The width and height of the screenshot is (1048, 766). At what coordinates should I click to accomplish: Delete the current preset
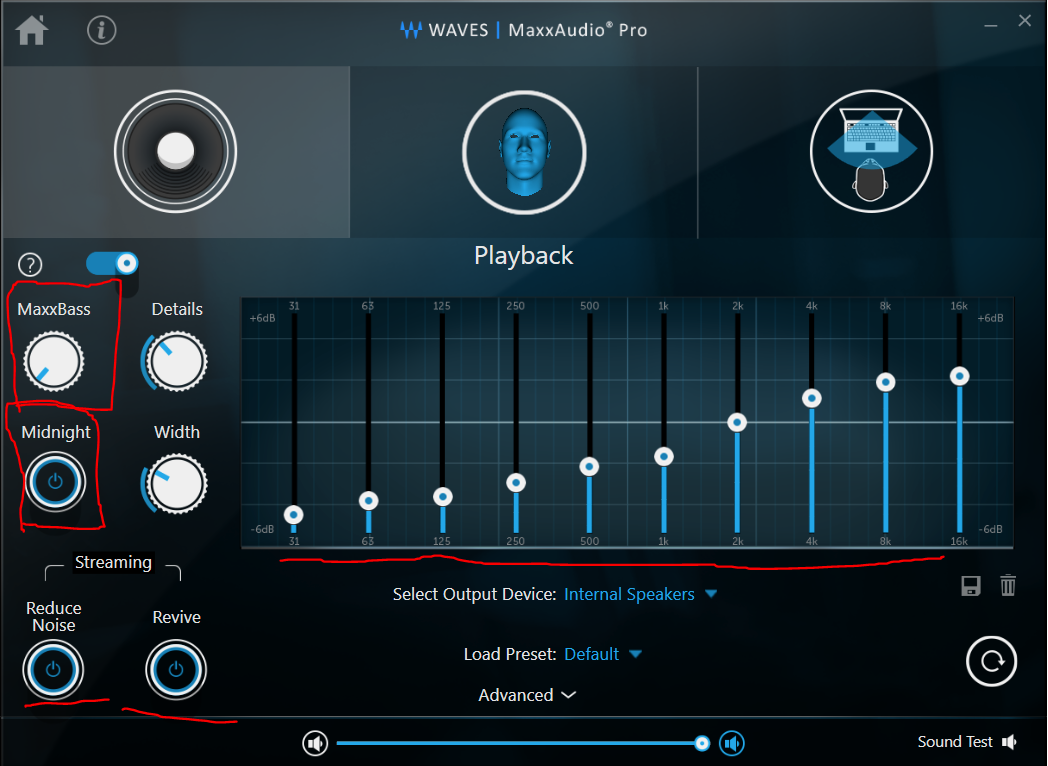[x=1007, y=586]
